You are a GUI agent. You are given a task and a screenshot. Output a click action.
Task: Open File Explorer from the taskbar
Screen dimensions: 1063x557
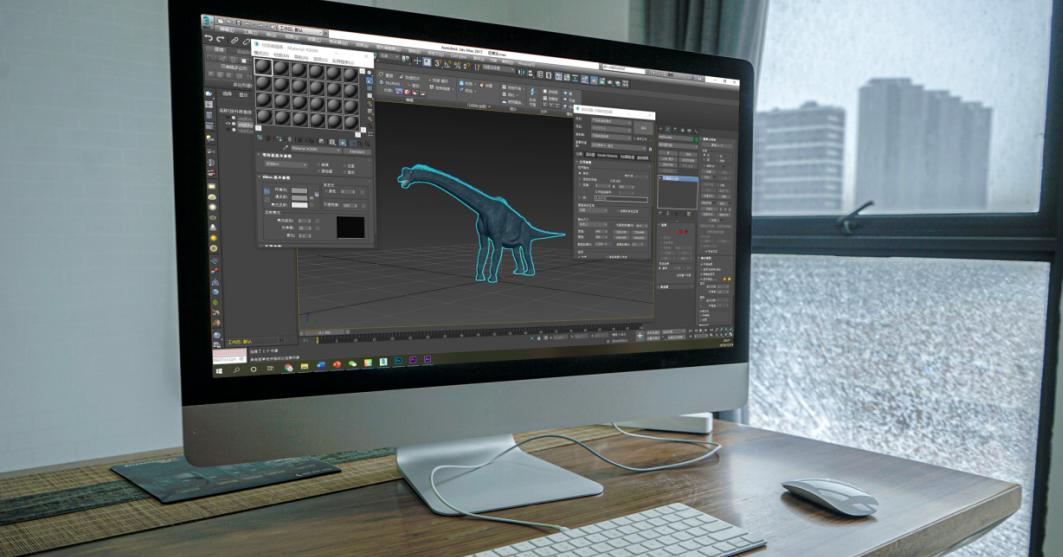tap(304, 366)
